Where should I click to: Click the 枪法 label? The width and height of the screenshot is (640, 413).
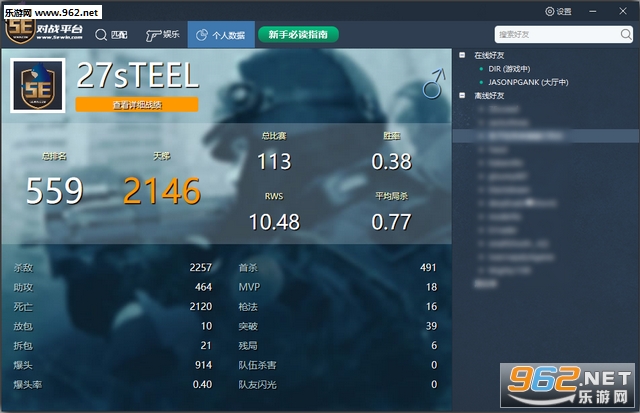248,307
